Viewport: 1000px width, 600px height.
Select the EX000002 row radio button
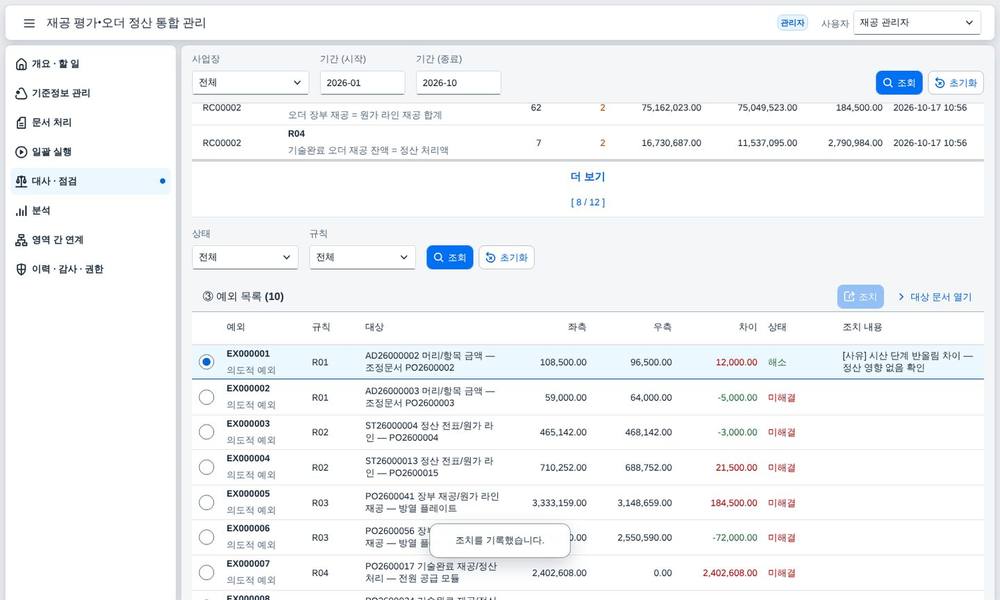point(206,397)
